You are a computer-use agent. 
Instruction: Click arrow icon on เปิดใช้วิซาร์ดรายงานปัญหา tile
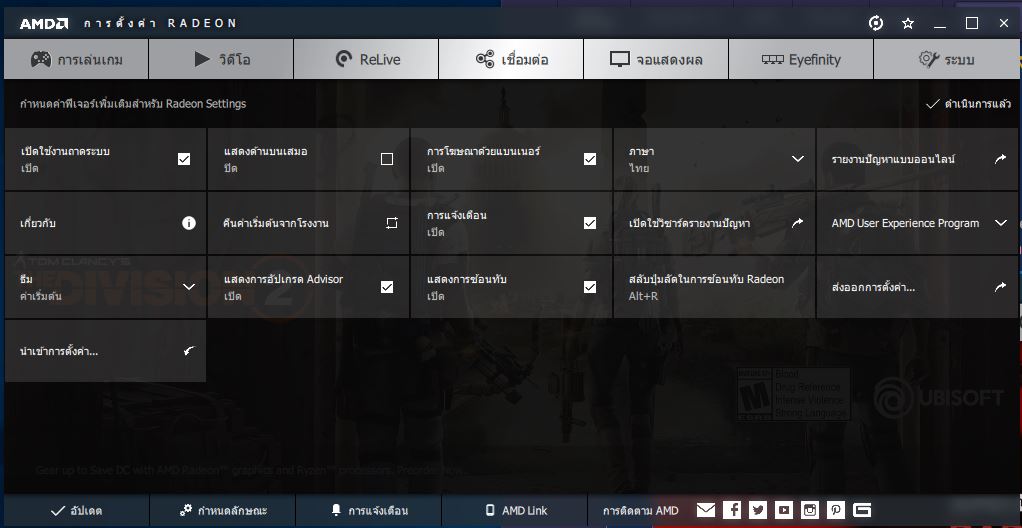(x=797, y=223)
